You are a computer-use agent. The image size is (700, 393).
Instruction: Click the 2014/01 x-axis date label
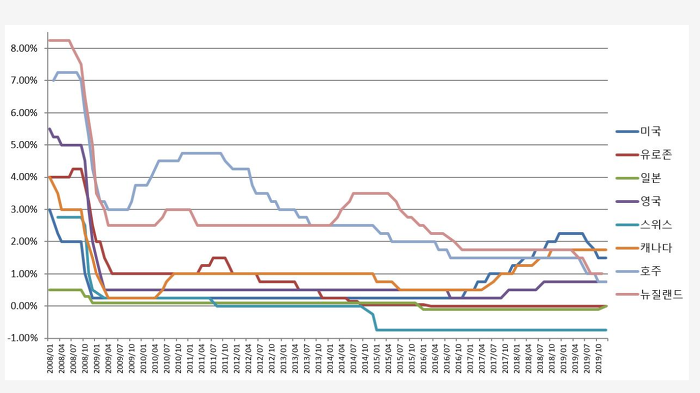330,358
